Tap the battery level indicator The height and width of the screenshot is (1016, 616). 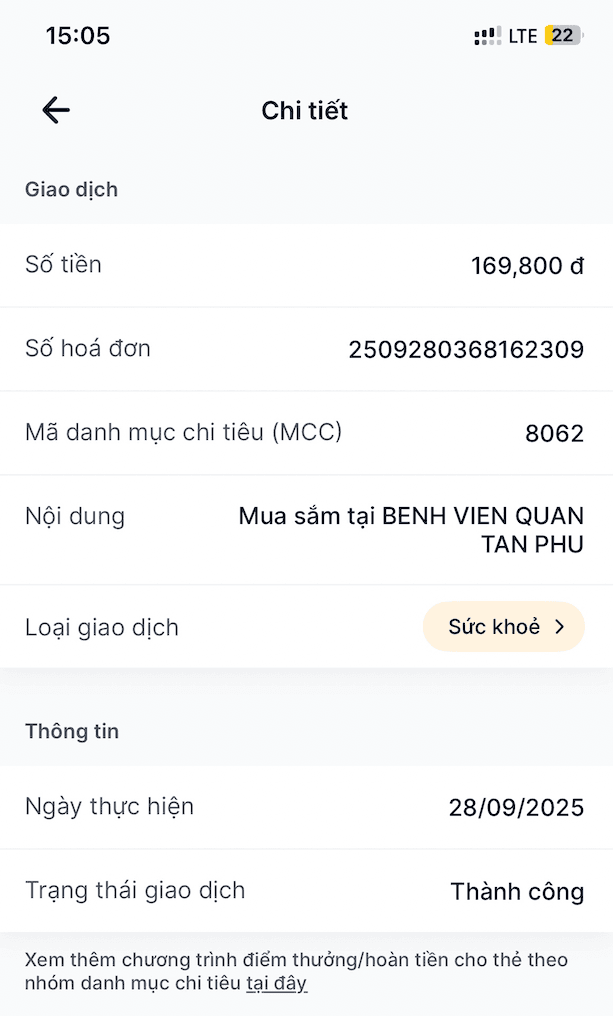(x=562, y=36)
